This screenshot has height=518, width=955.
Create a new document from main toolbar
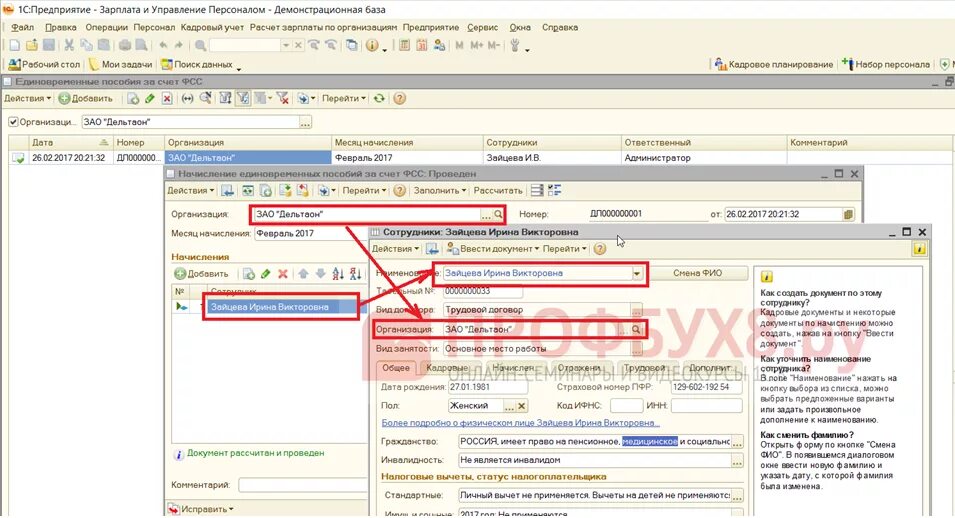pyautogui.click(x=15, y=45)
